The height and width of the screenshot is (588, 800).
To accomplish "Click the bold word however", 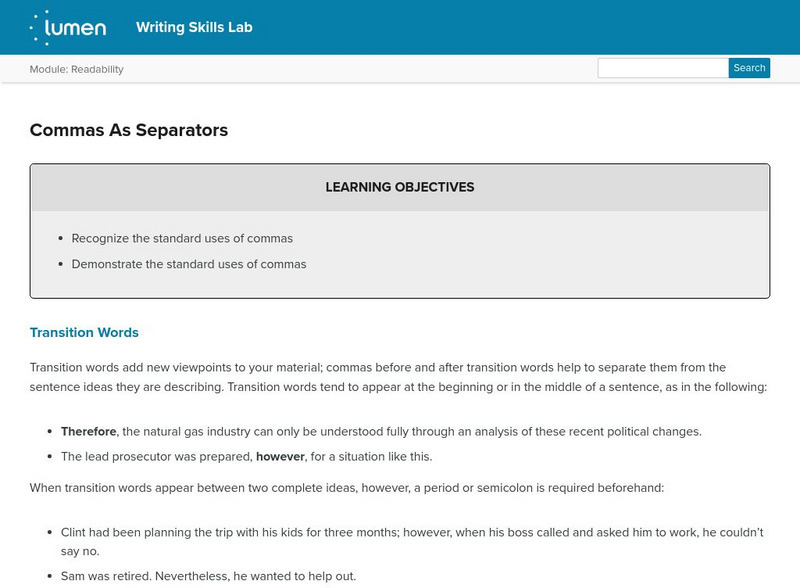I will coord(280,457).
